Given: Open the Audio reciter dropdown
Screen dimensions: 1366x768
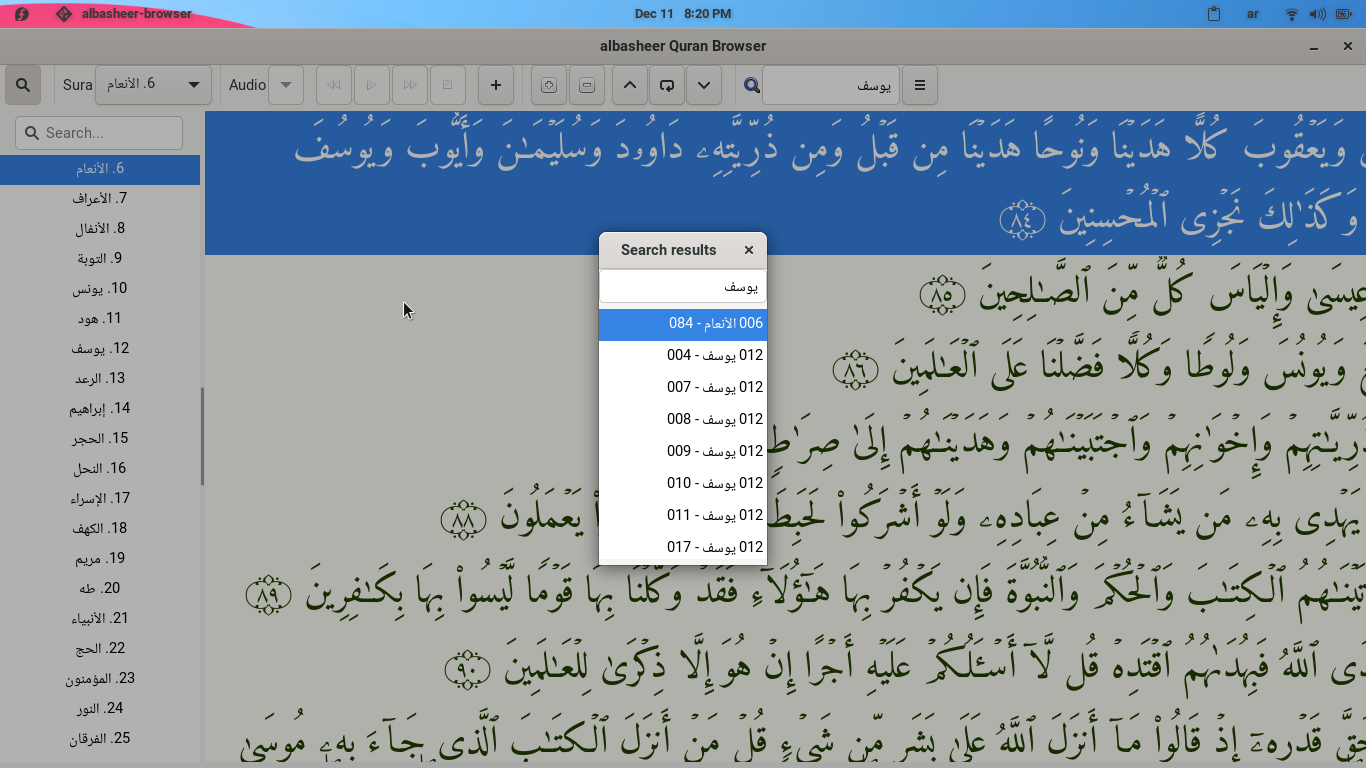Looking at the screenshot, I should tap(285, 85).
